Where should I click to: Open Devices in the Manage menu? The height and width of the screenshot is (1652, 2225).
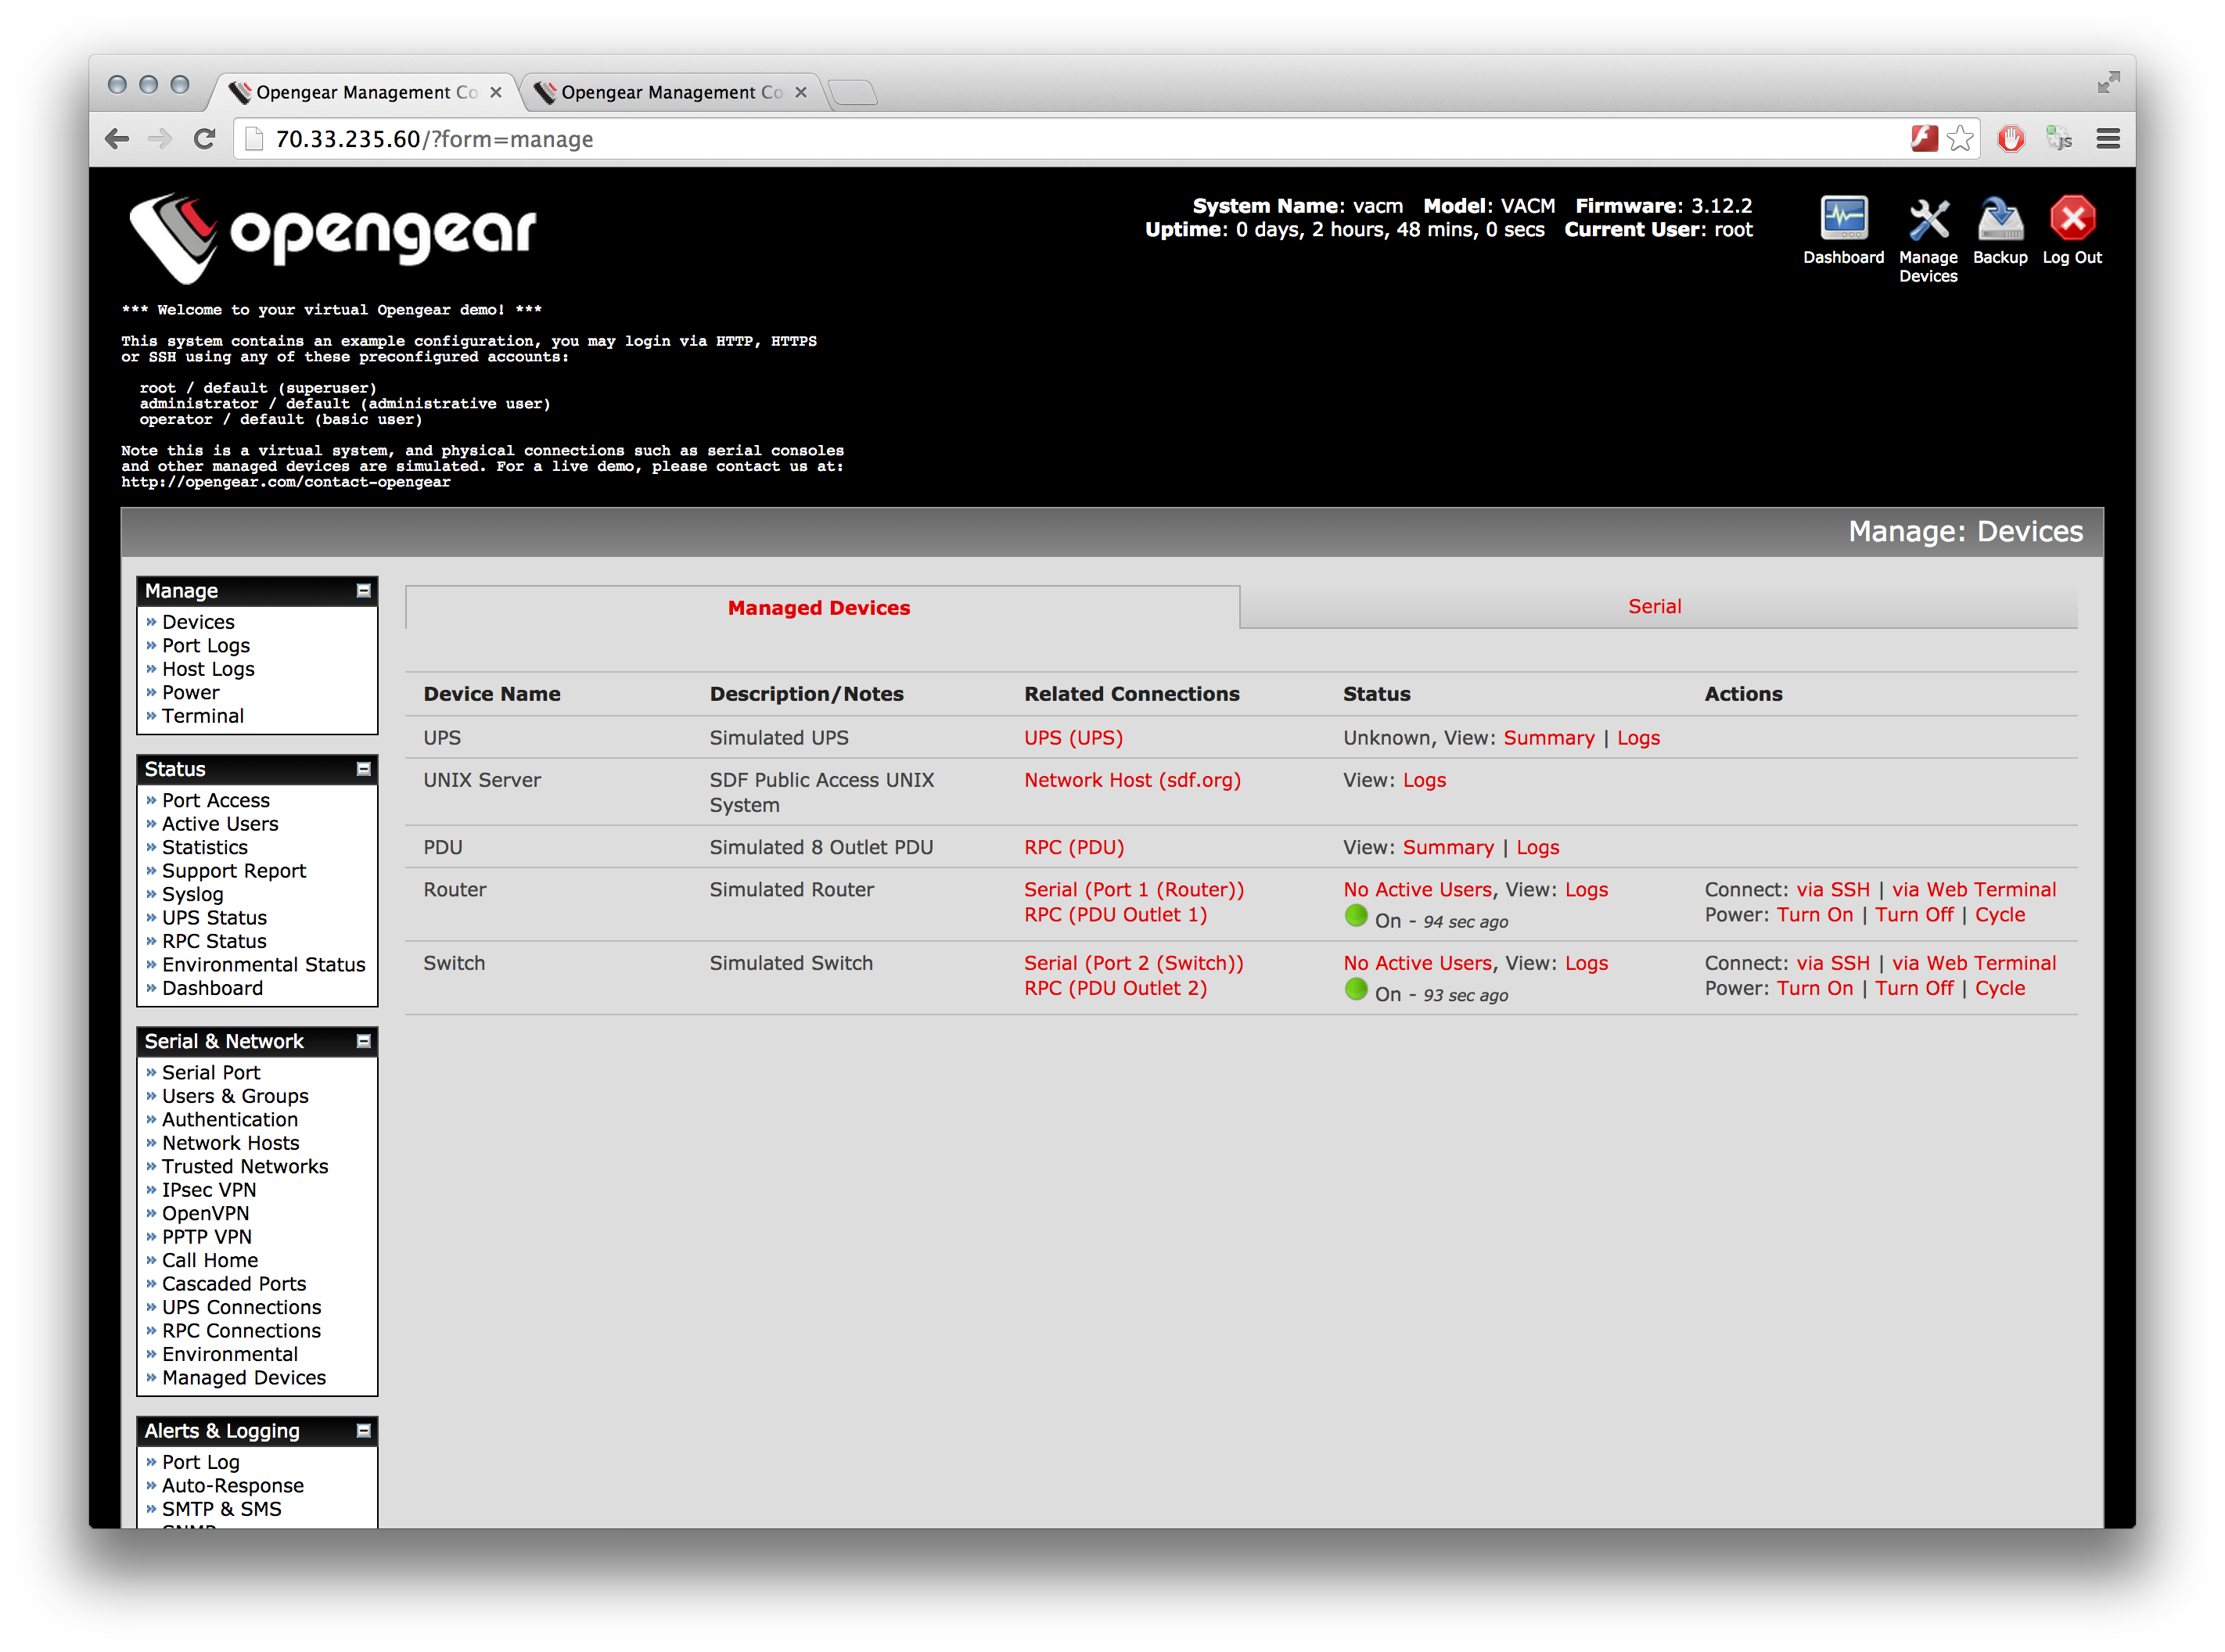point(198,622)
